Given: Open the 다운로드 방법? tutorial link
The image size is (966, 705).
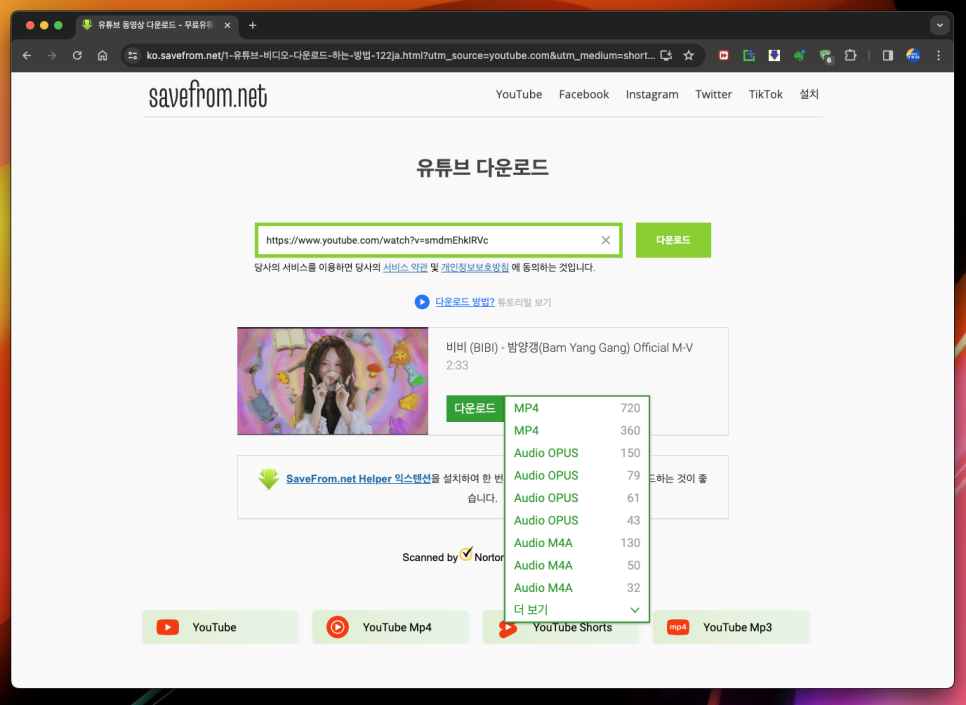Looking at the screenshot, I should (465, 302).
